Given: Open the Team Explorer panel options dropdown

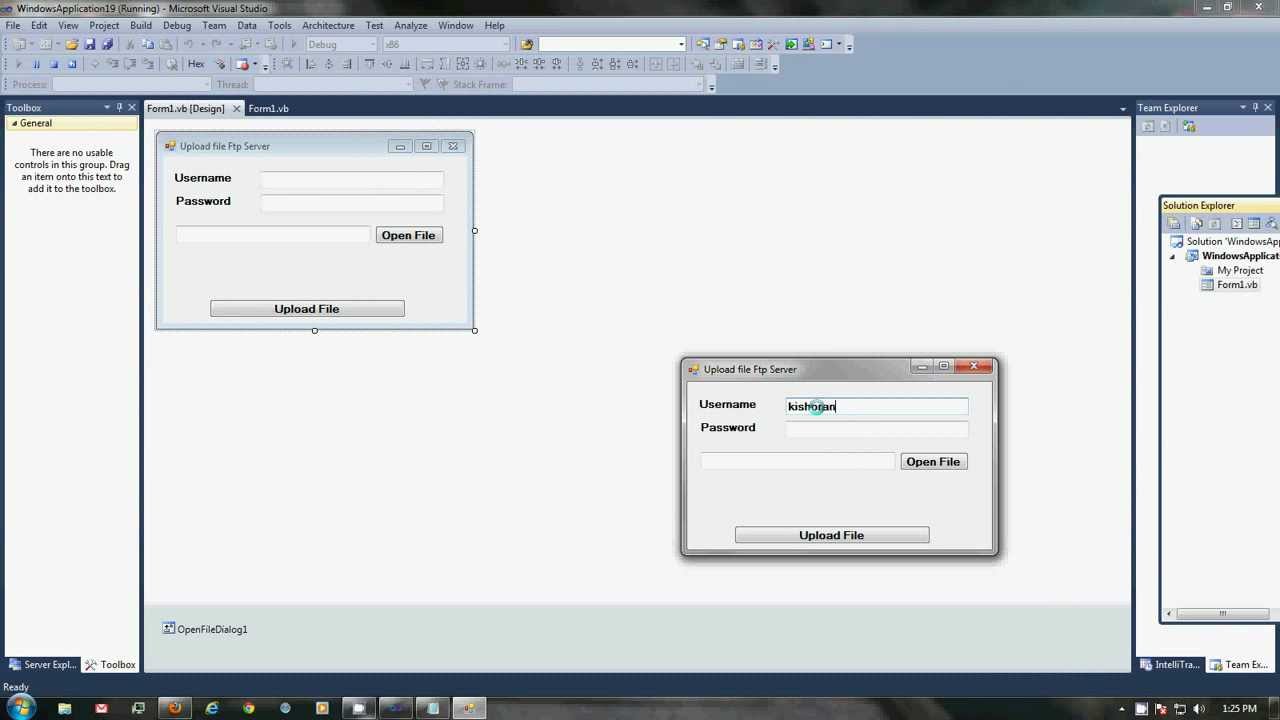Looking at the screenshot, I should click(1242, 107).
